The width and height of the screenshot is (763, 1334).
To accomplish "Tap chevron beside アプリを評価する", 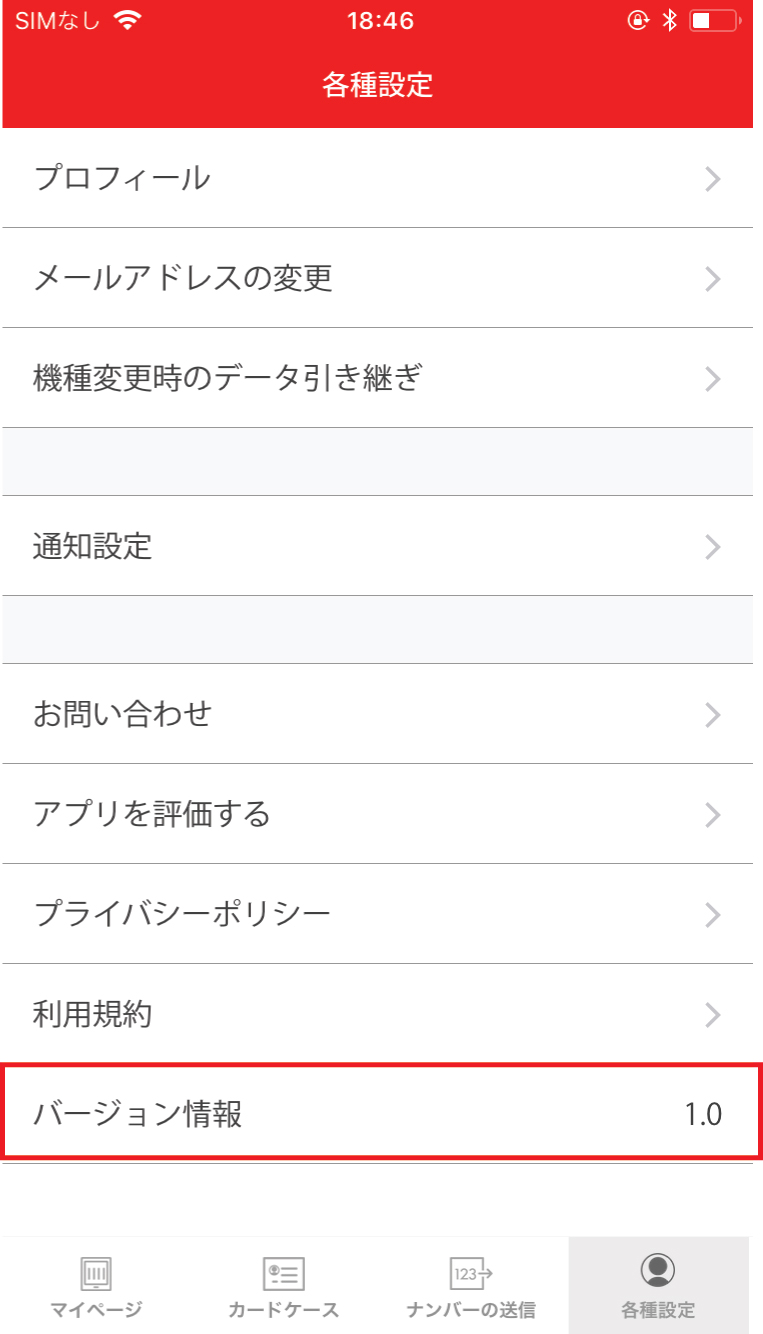I will pyautogui.click(x=712, y=815).
